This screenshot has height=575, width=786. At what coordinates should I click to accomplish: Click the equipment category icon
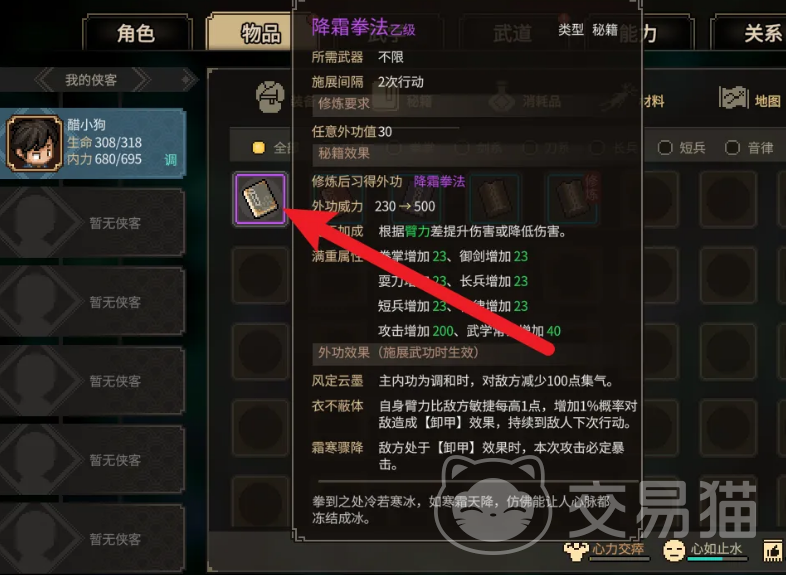point(270,97)
